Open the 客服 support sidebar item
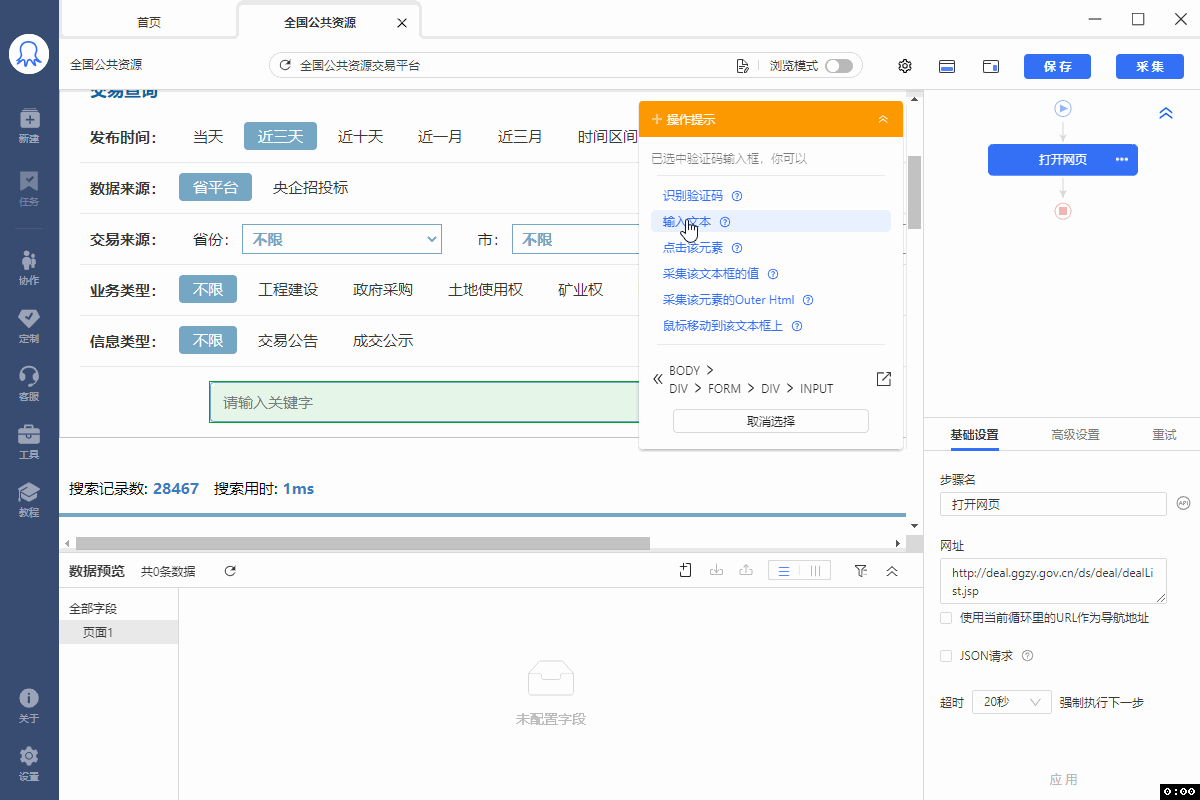This screenshot has width=1200, height=800. [x=29, y=382]
